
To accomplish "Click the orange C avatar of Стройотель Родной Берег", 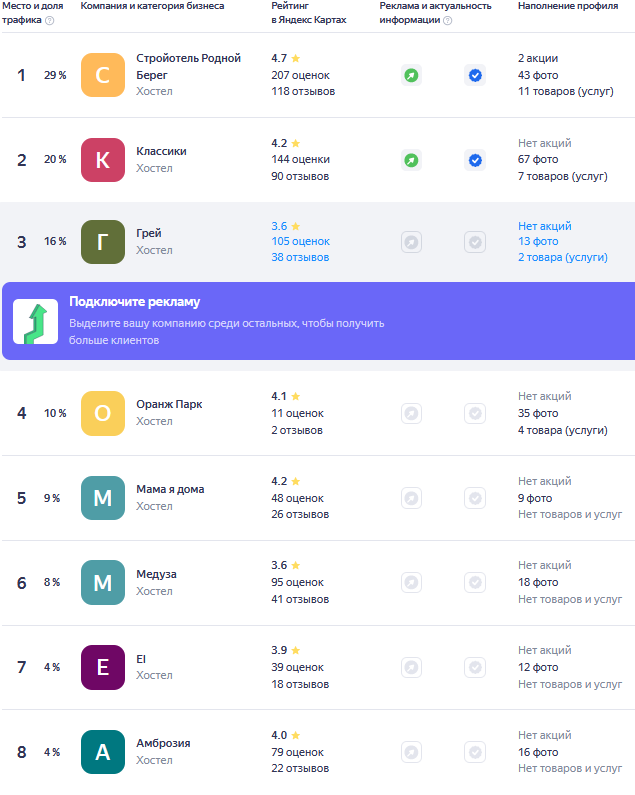I will point(103,75).
